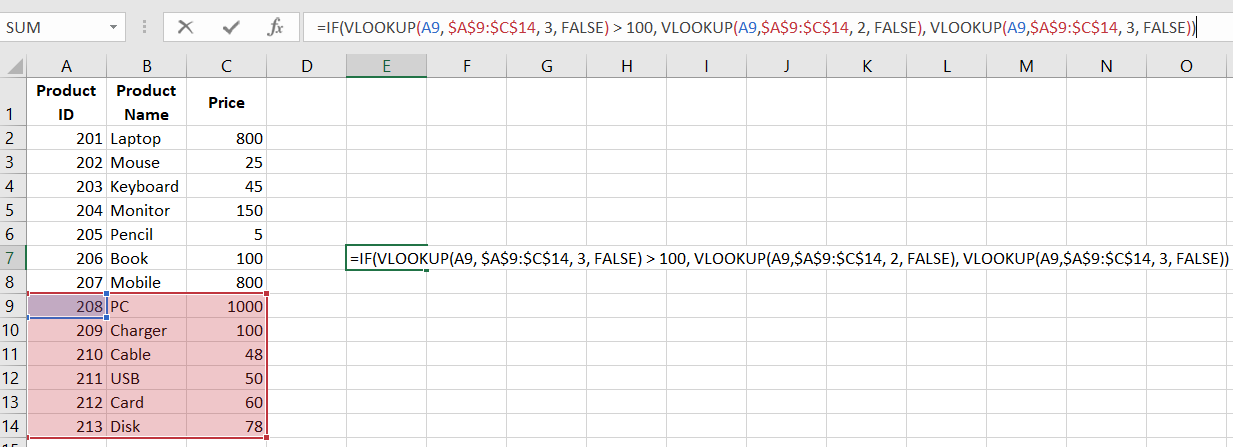Click cell containing "Book"
This screenshot has height=447, width=1233.
146,258
